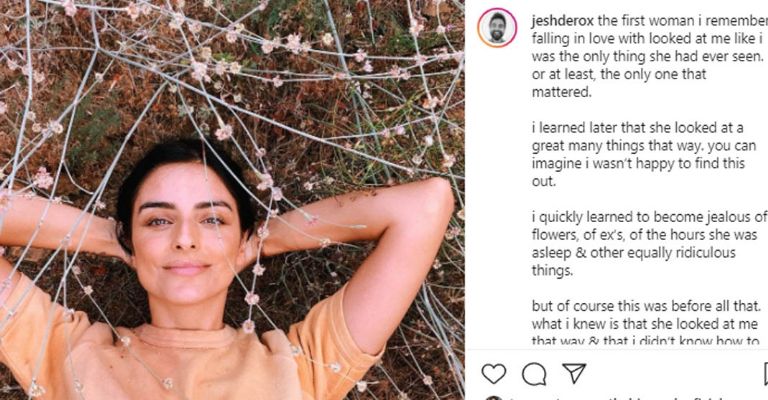768x400 pixels.
Task: Open comments via the speech bubble icon
Action: [534, 375]
